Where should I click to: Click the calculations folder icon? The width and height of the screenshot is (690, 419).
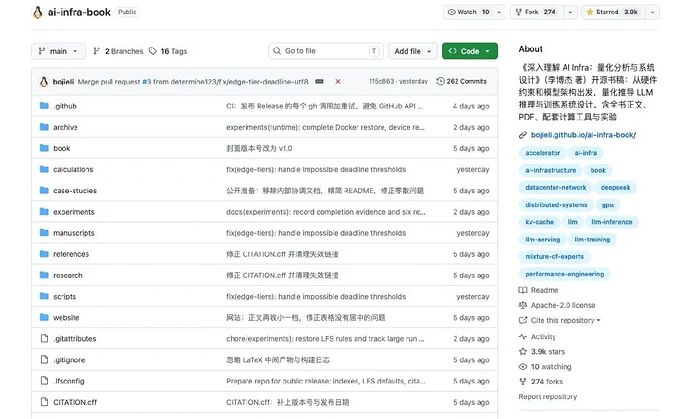tap(44, 169)
